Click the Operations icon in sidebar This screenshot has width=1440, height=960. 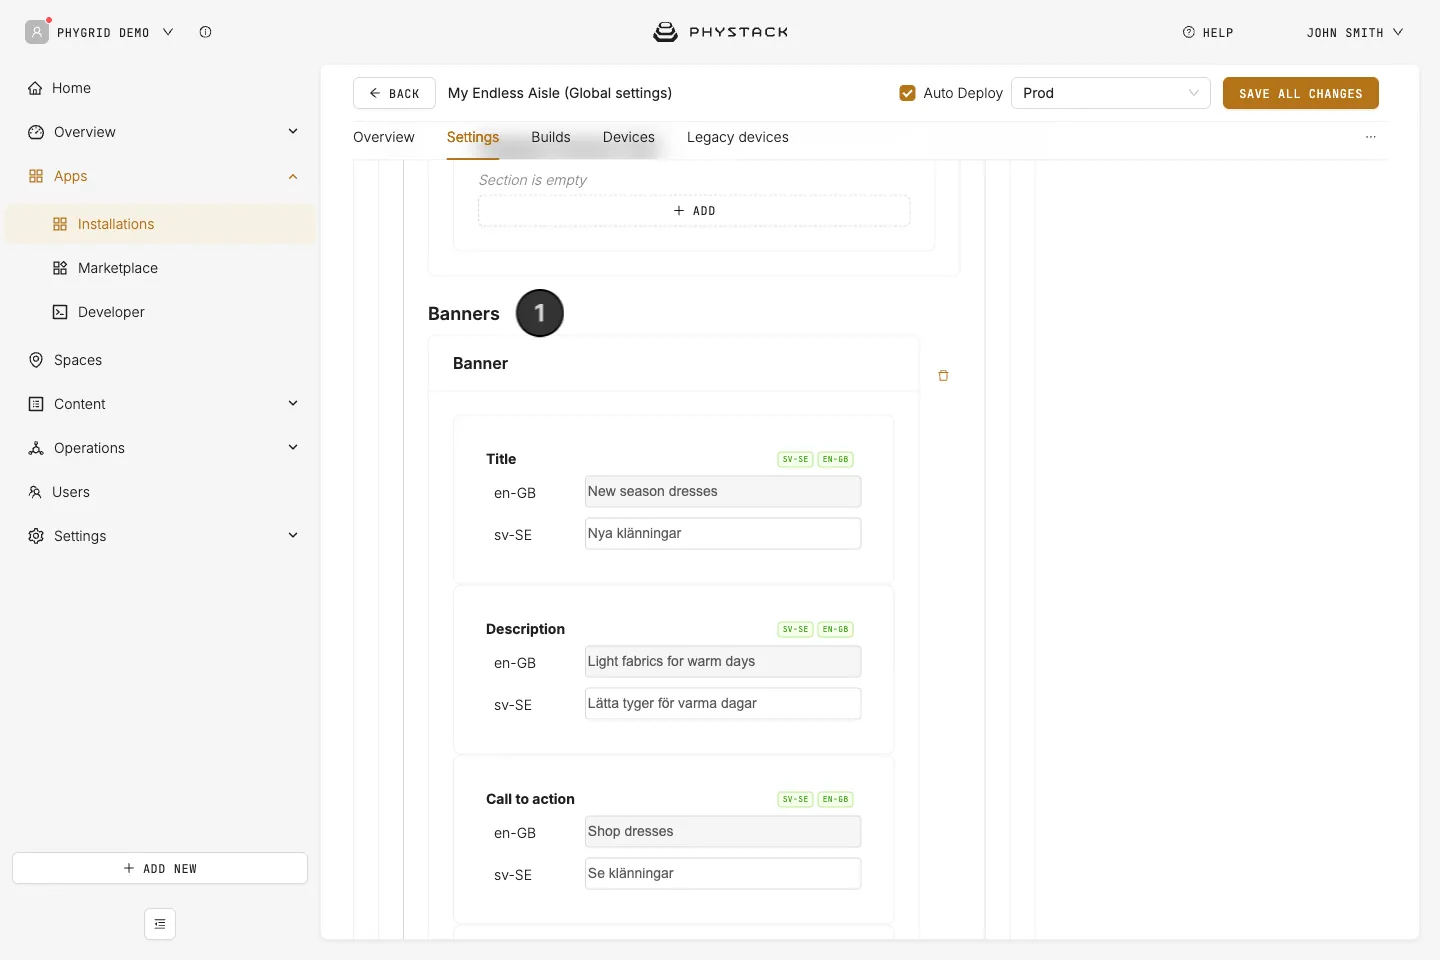click(x=36, y=448)
